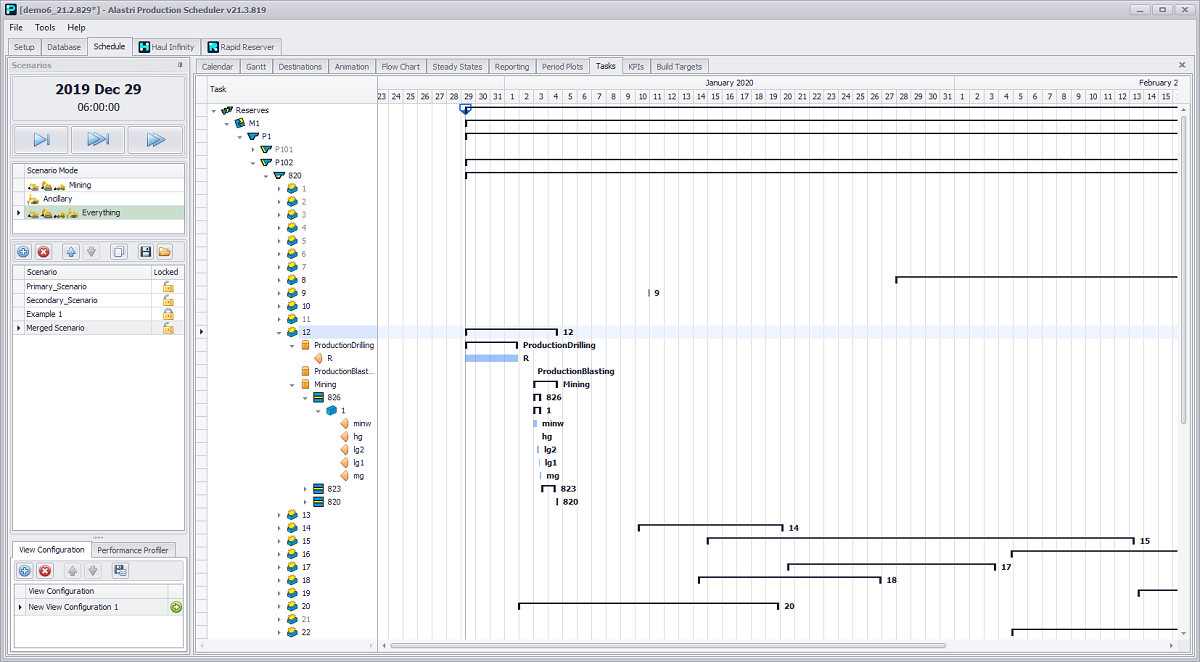Select the Mining scenario mode

[79, 185]
